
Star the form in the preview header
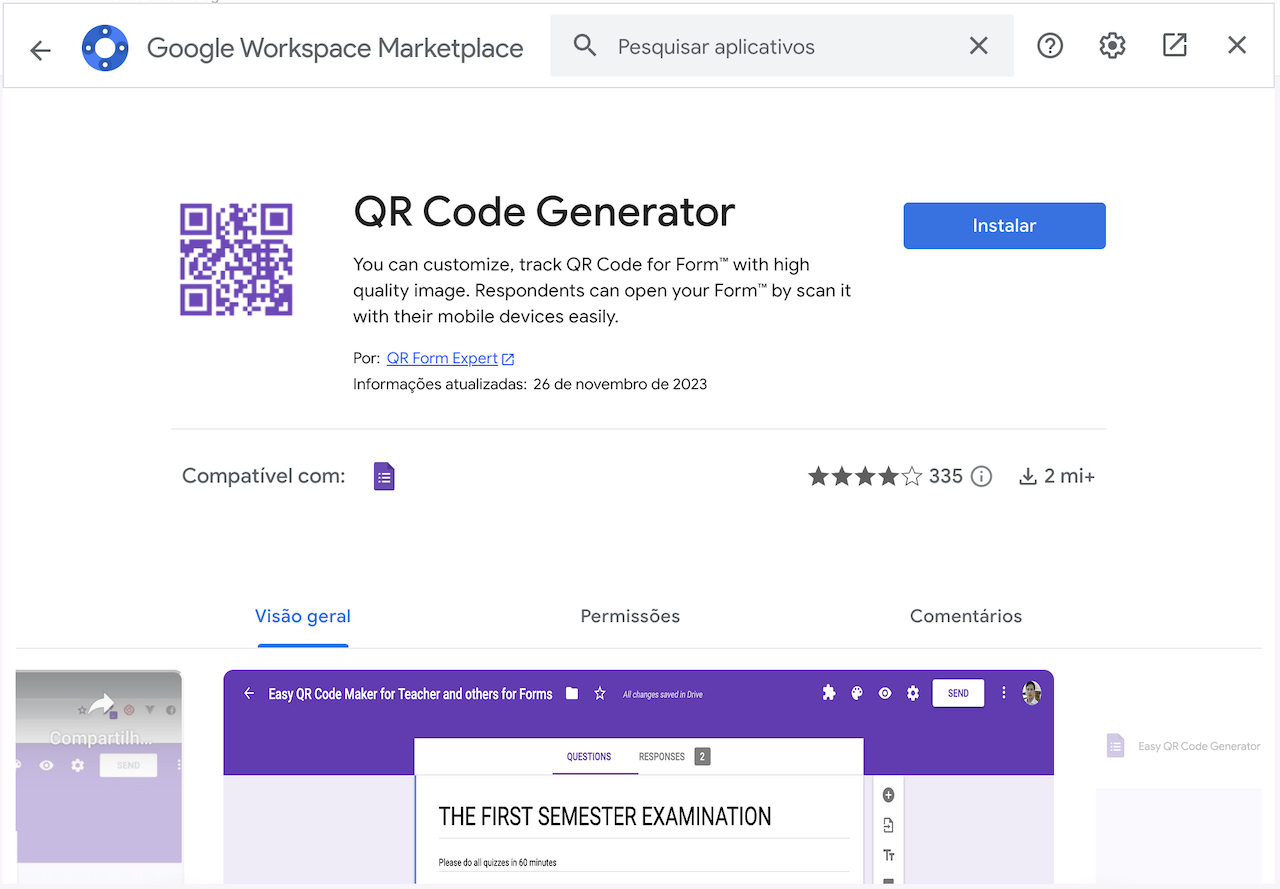pyautogui.click(x=600, y=693)
